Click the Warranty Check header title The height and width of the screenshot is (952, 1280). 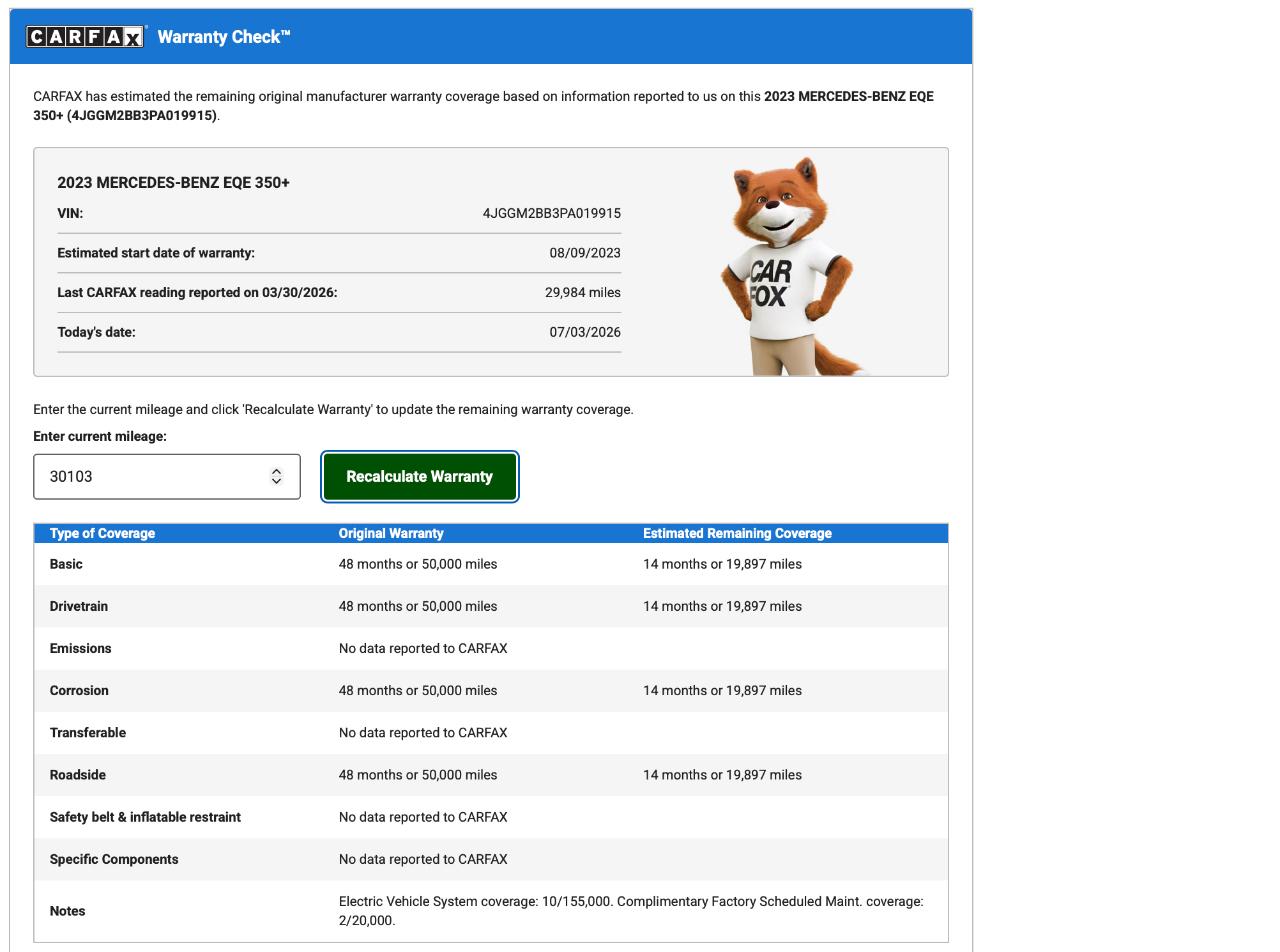pos(224,37)
